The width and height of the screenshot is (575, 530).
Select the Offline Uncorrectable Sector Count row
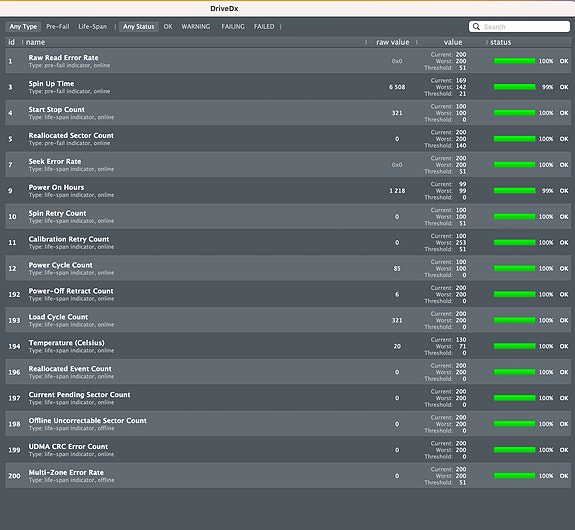[288, 424]
